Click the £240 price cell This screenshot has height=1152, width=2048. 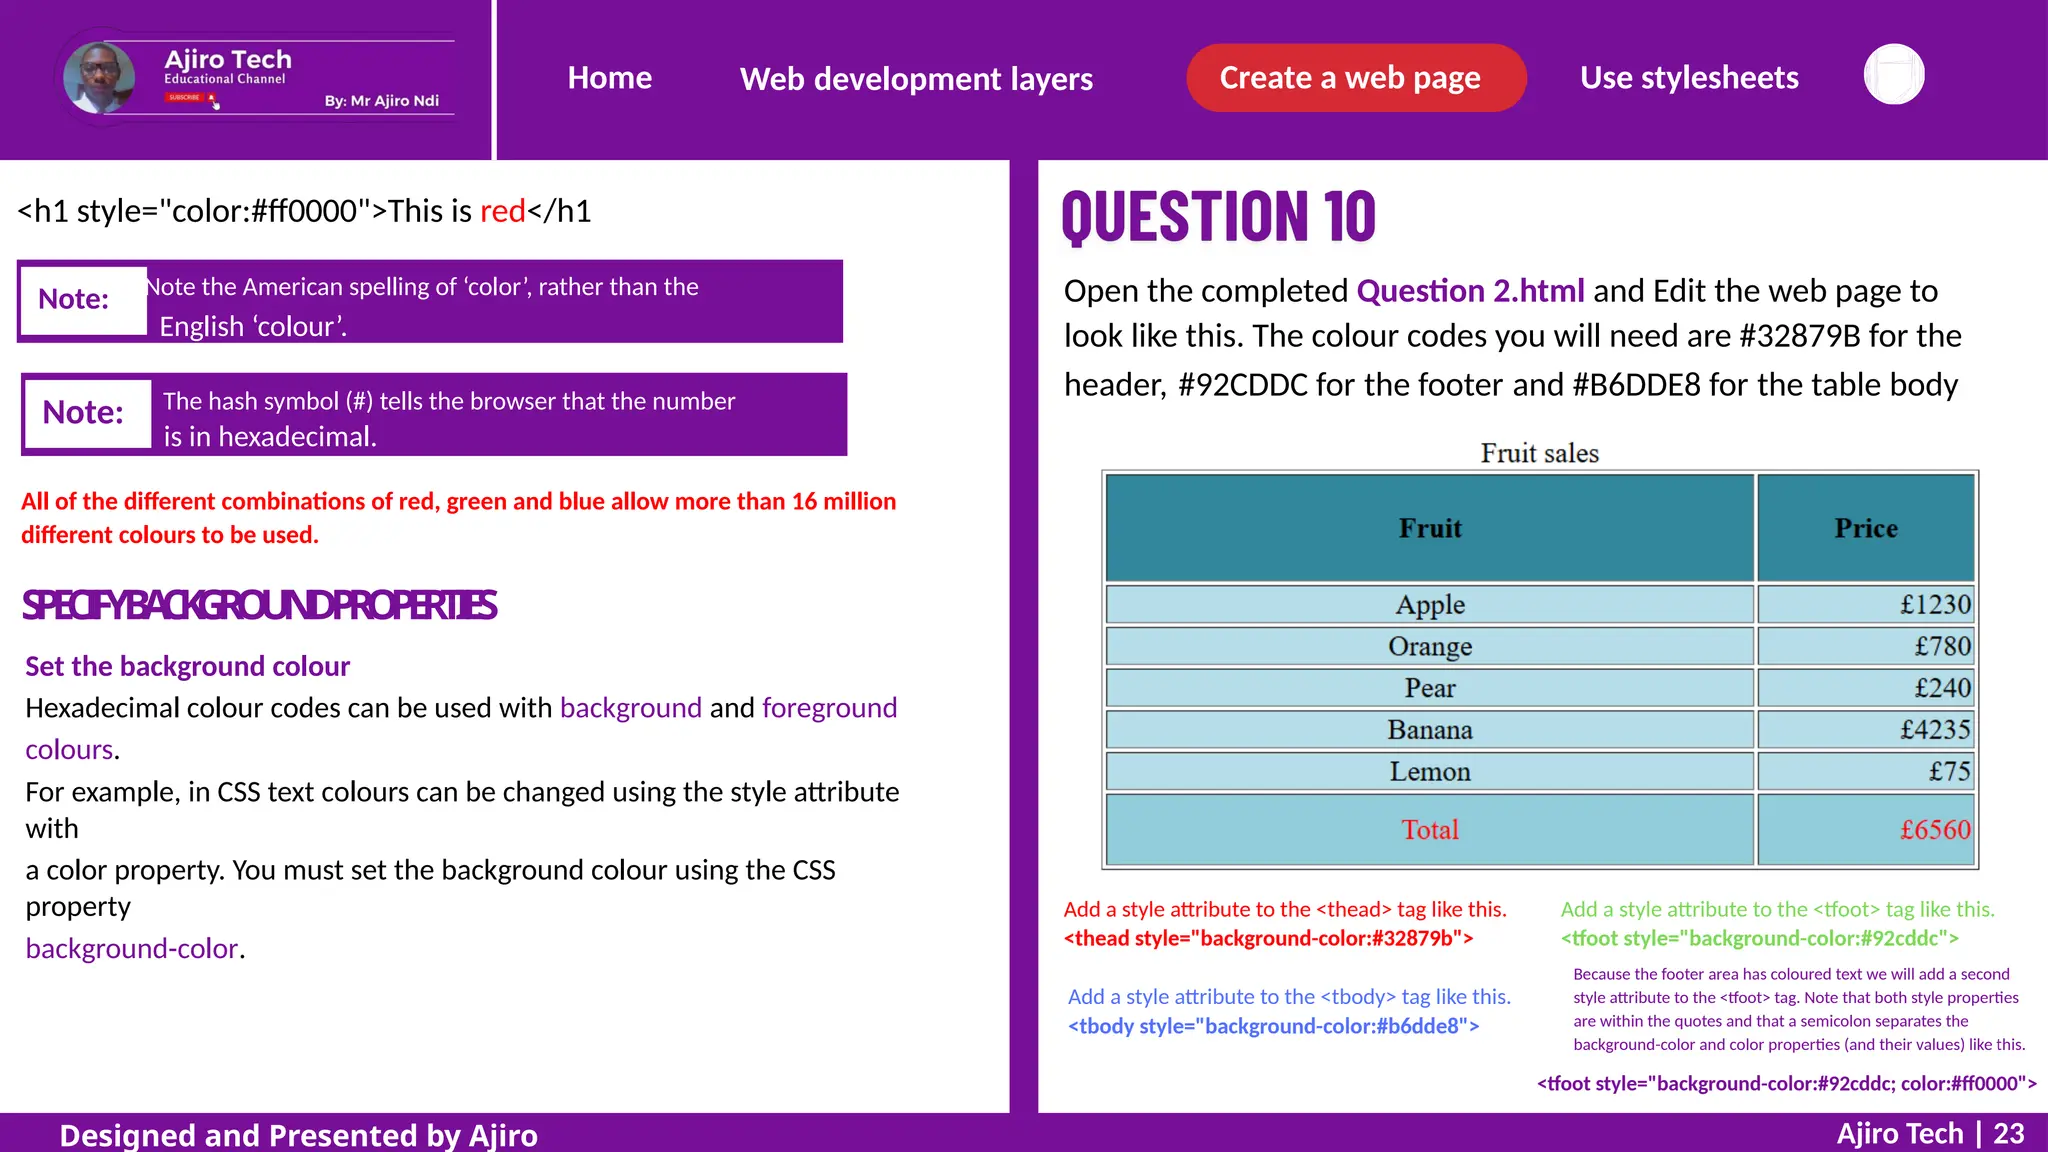click(1866, 688)
